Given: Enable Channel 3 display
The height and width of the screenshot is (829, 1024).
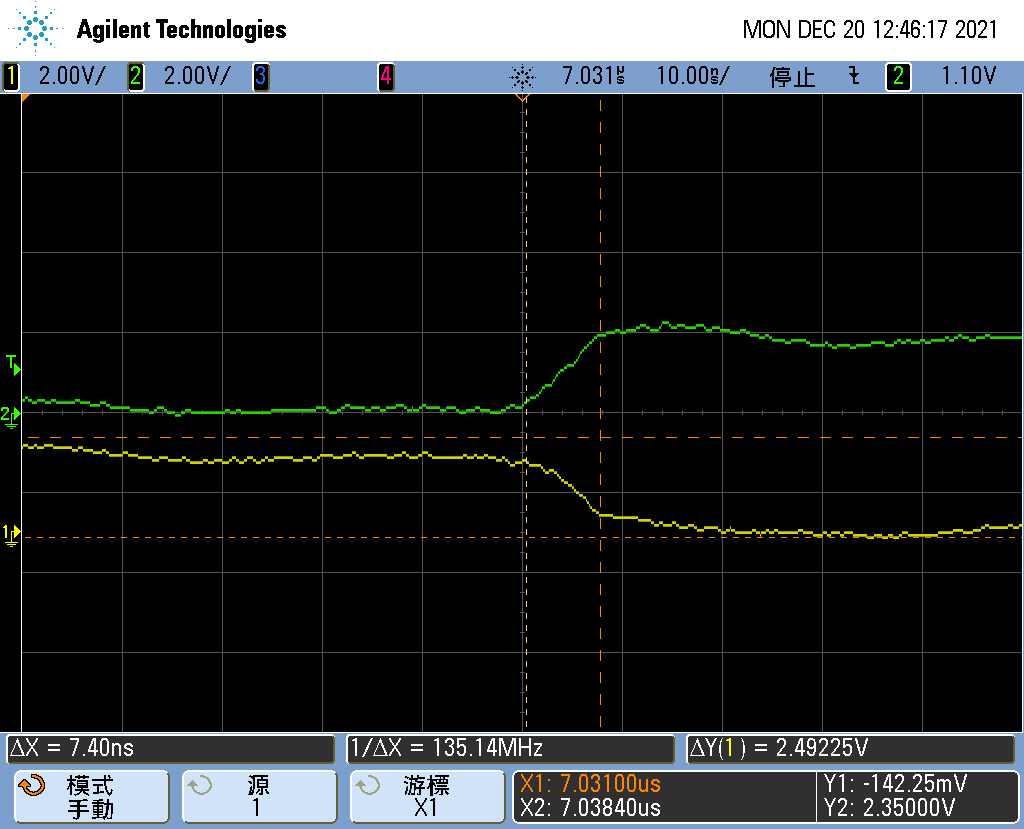Looking at the screenshot, I should tap(260, 76).
